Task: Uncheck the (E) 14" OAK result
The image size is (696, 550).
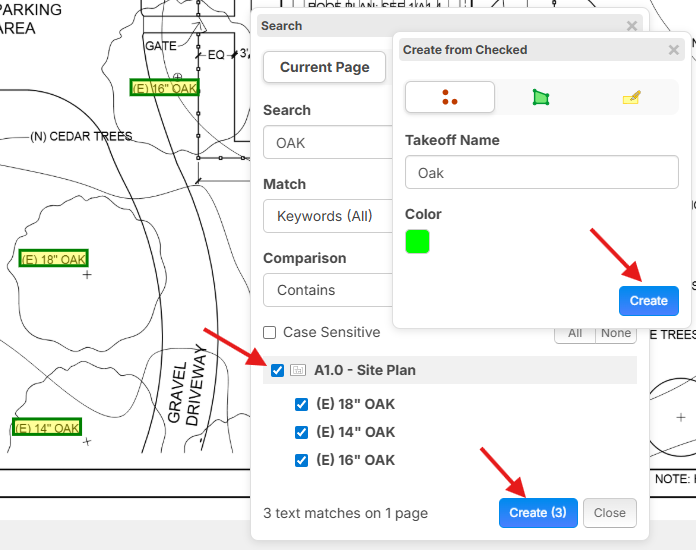Action: 301,432
